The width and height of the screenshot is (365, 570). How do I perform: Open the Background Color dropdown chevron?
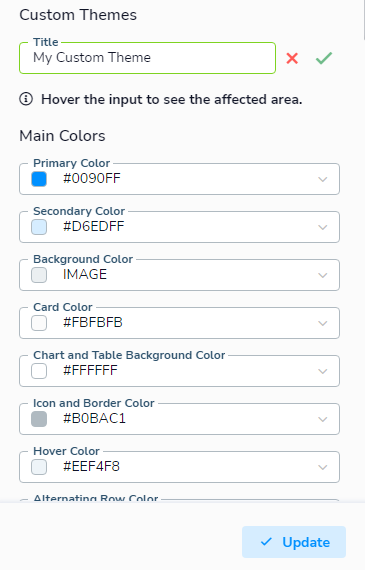tap(322, 275)
